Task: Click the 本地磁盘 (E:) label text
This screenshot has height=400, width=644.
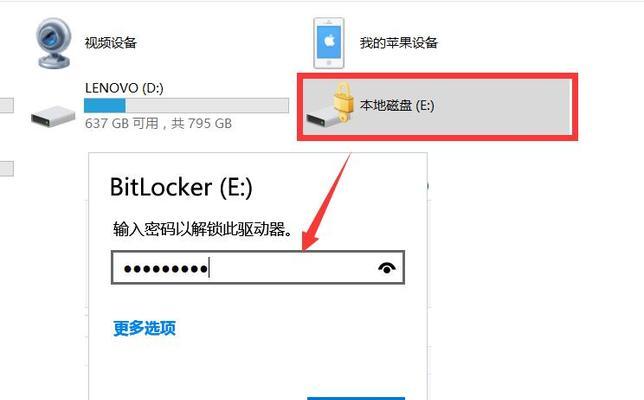Action: pyautogui.click(x=397, y=106)
